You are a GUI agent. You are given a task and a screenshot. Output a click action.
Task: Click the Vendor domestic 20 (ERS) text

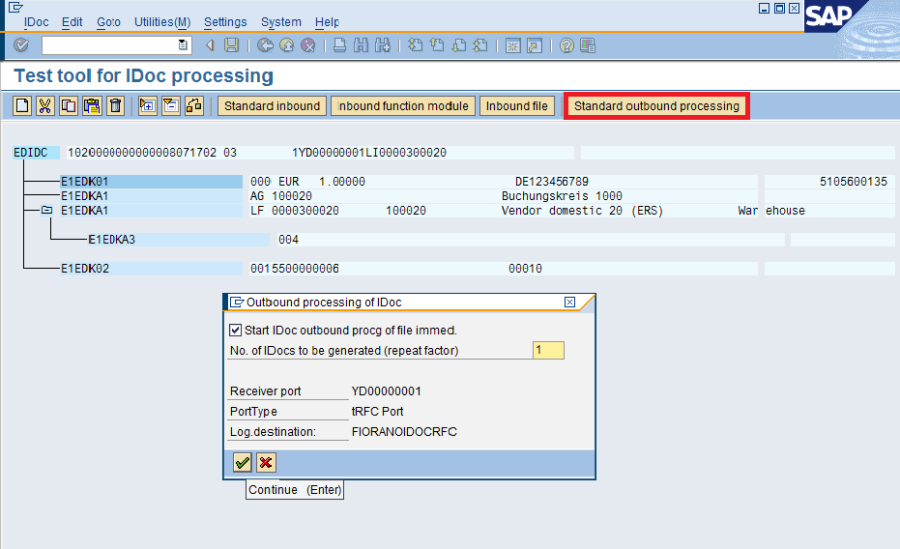(x=582, y=211)
